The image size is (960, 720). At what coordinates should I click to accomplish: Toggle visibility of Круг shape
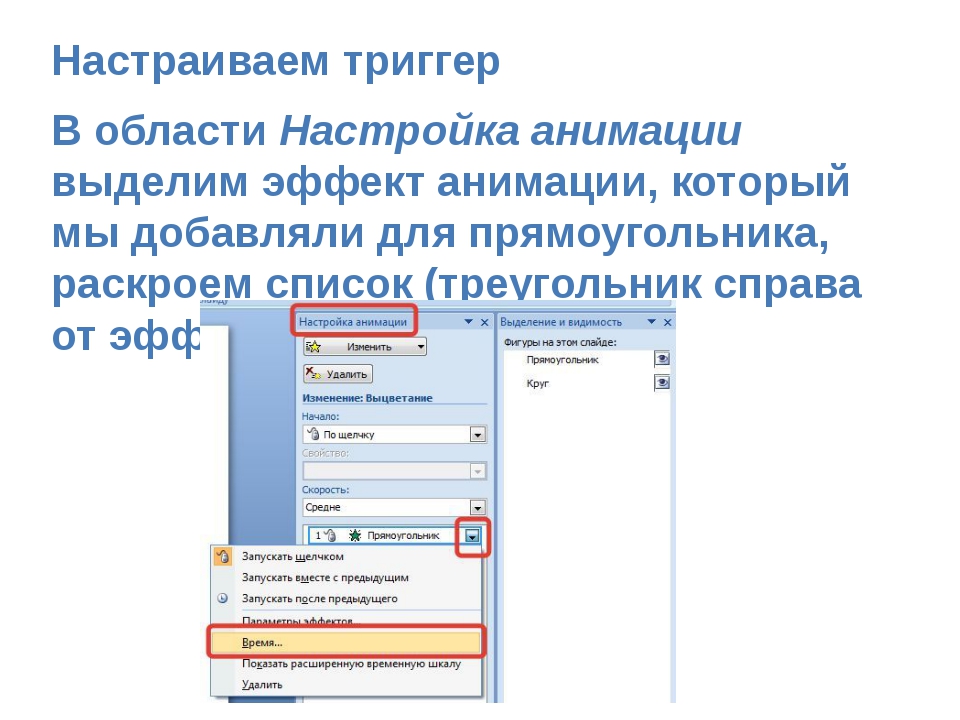[x=662, y=383]
